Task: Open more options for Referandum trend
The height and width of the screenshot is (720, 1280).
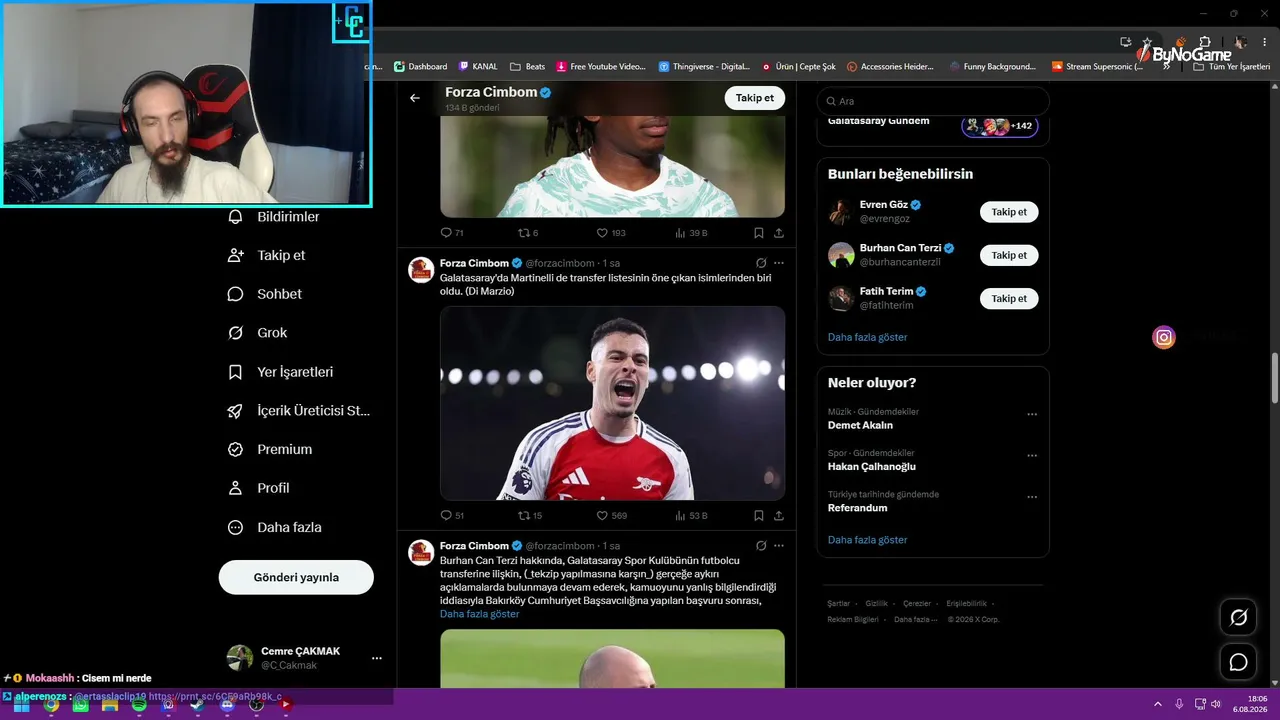Action: (1032, 497)
